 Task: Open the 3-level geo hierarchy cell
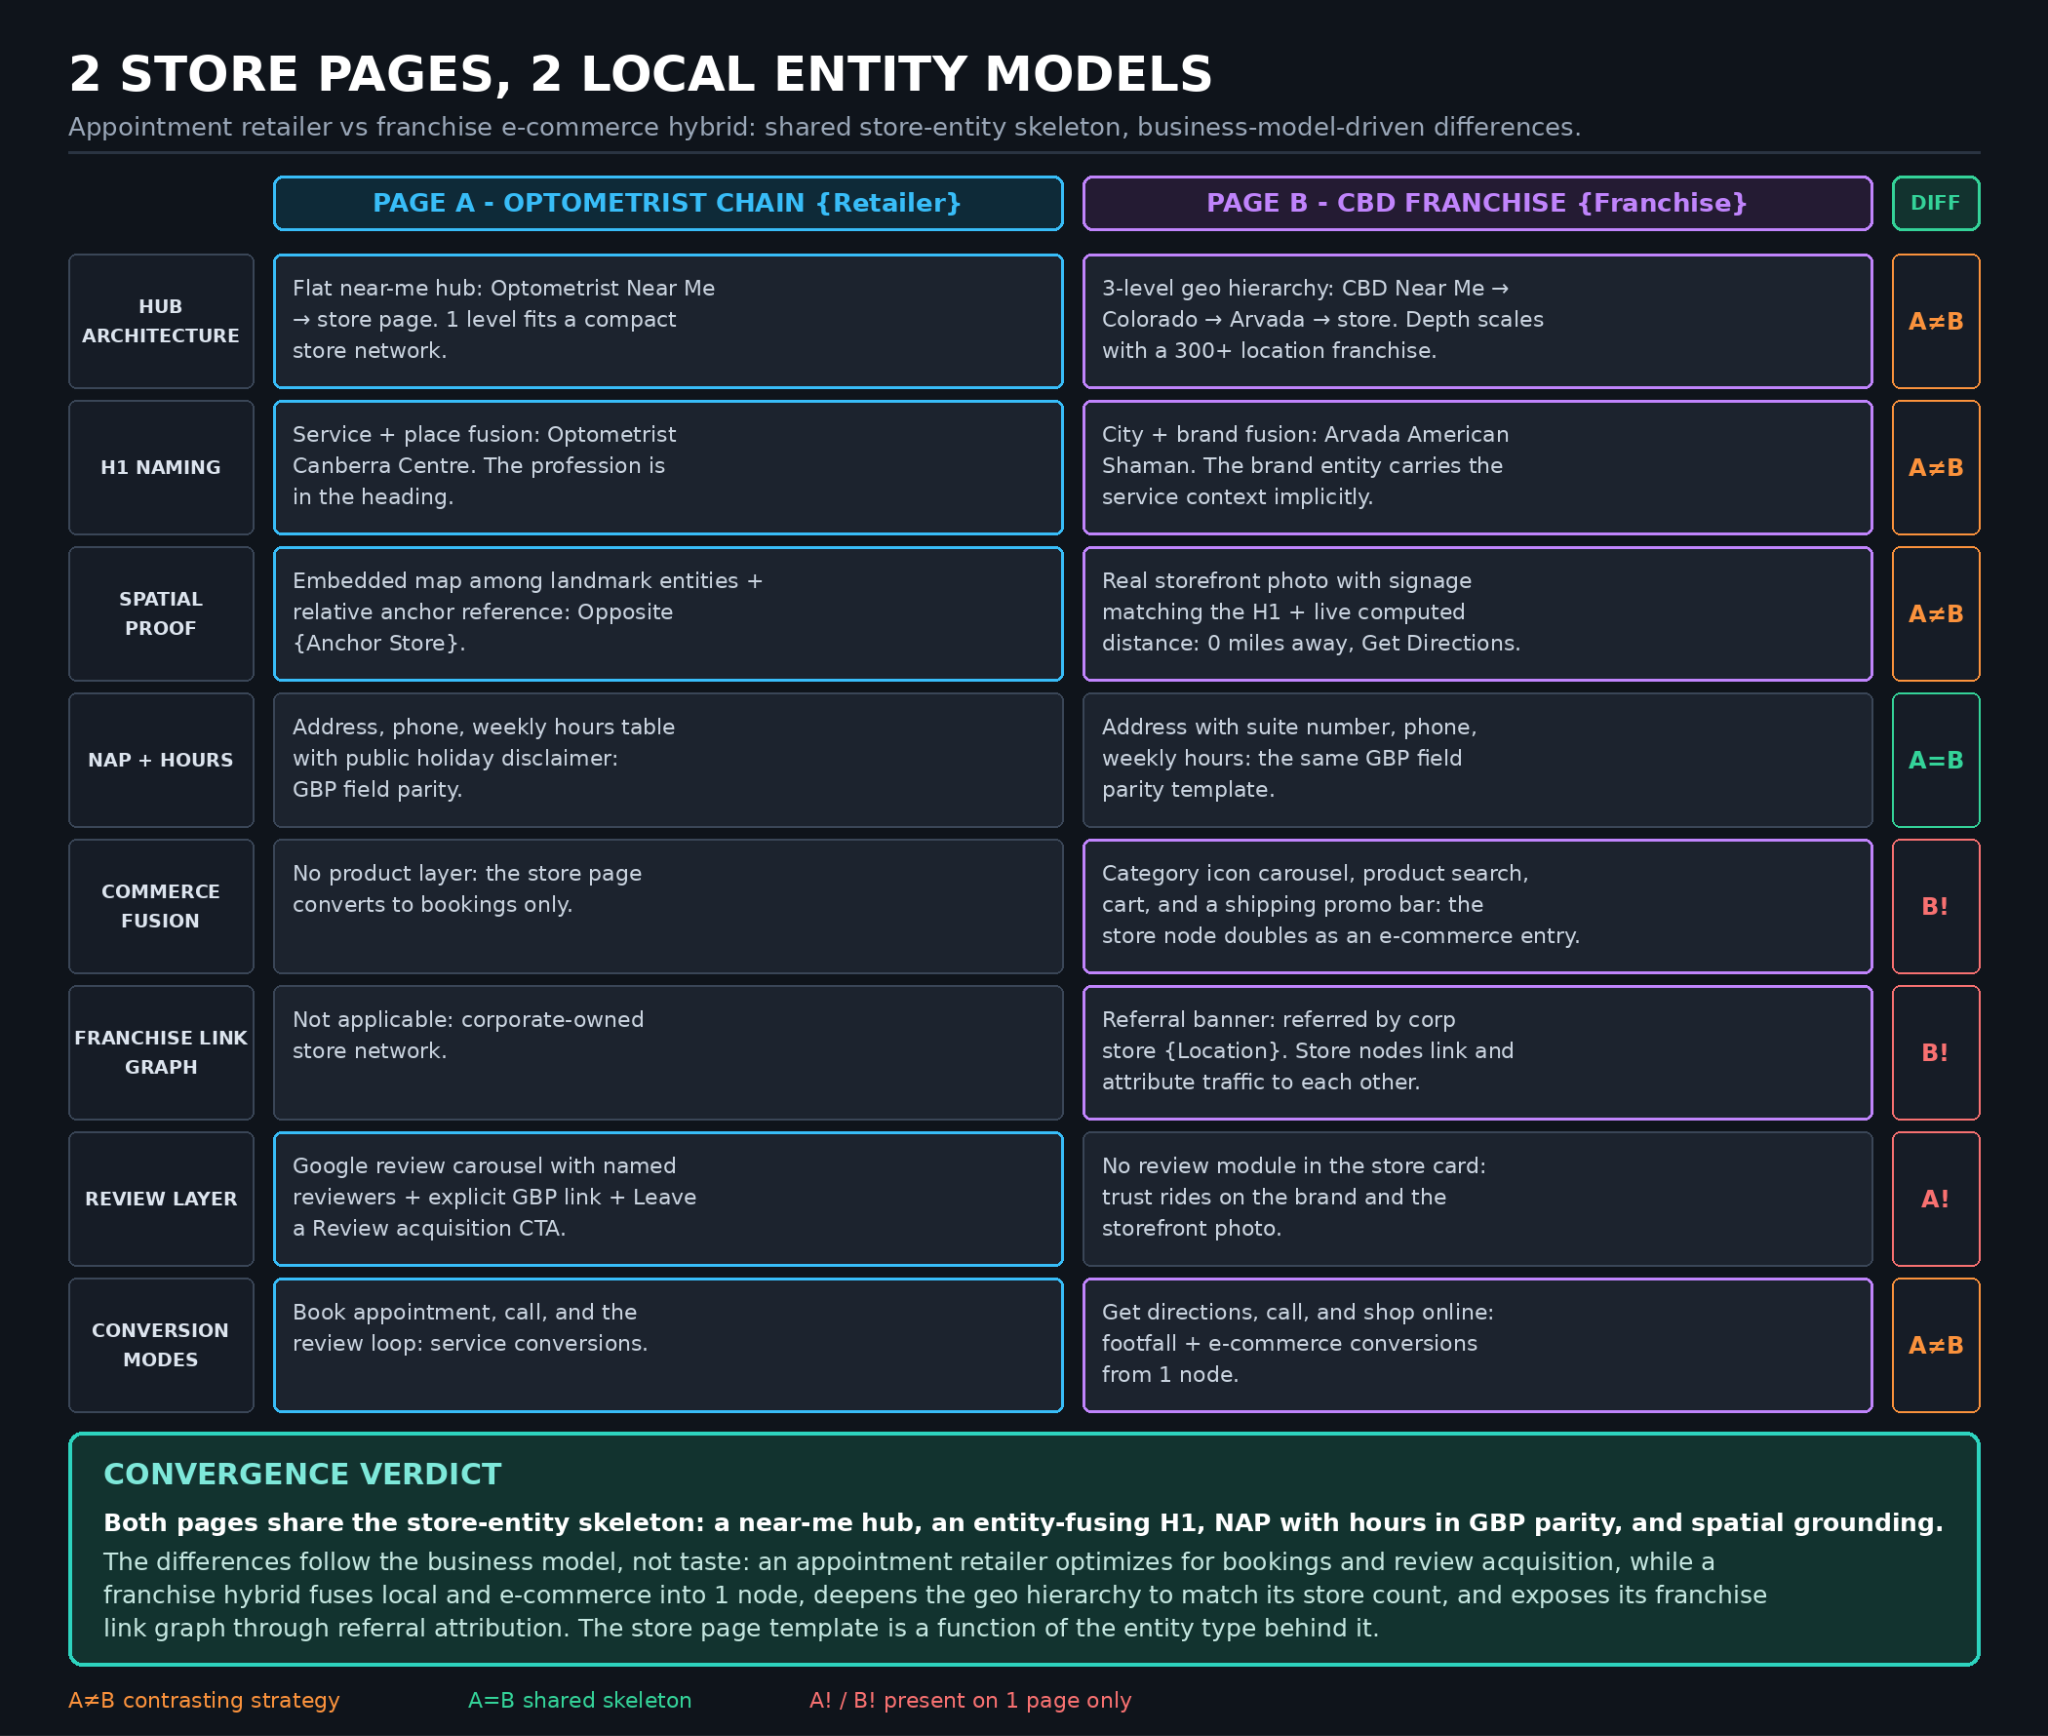pos(1477,321)
